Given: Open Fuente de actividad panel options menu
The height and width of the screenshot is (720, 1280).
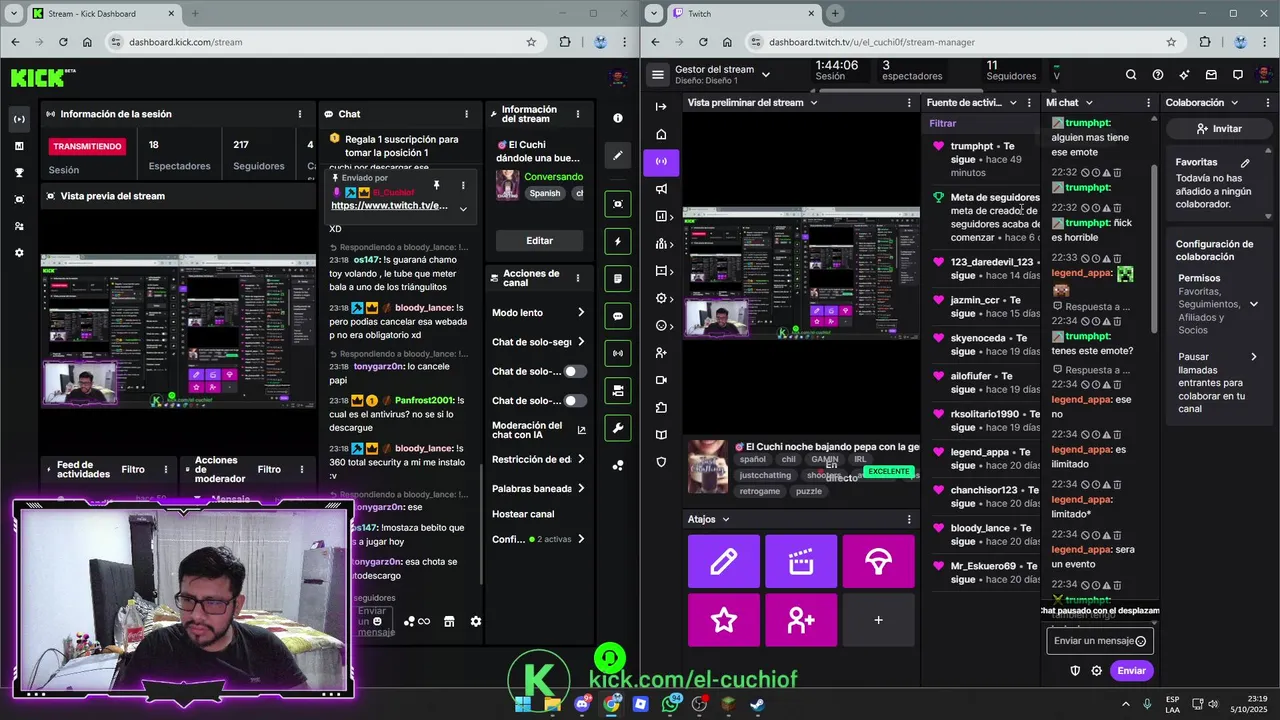Looking at the screenshot, I should click(1030, 102).
